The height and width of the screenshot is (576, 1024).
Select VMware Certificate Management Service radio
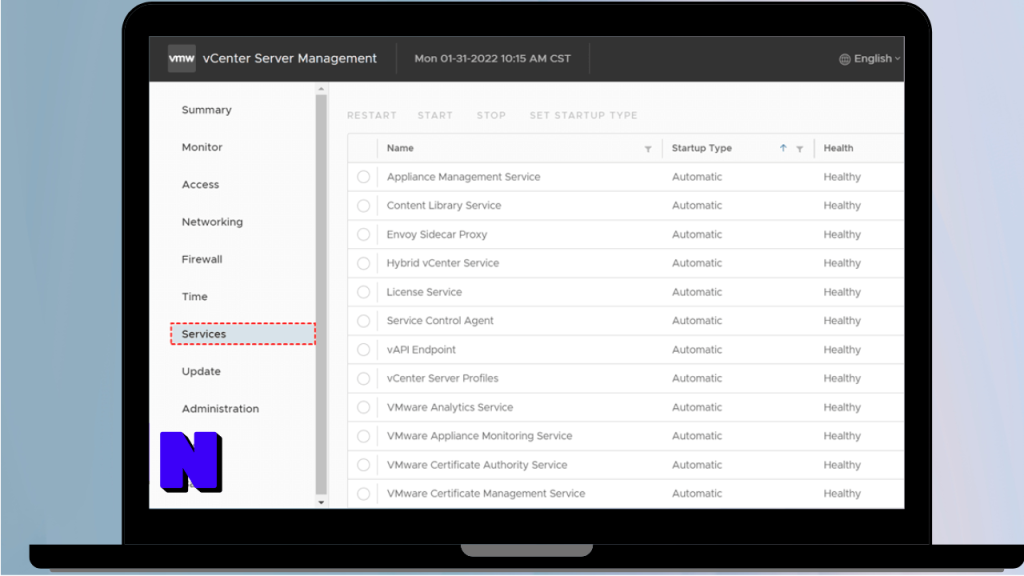[x=364, y=494]
